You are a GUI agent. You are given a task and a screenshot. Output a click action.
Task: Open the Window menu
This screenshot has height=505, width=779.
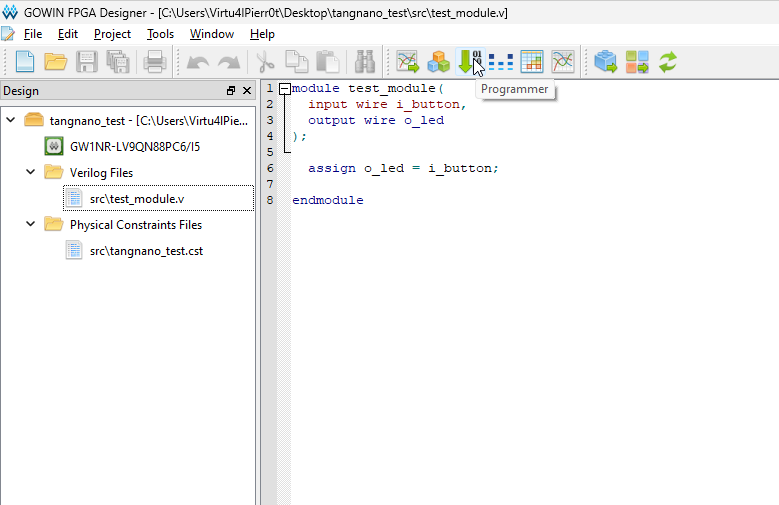(x=212, y=34)
